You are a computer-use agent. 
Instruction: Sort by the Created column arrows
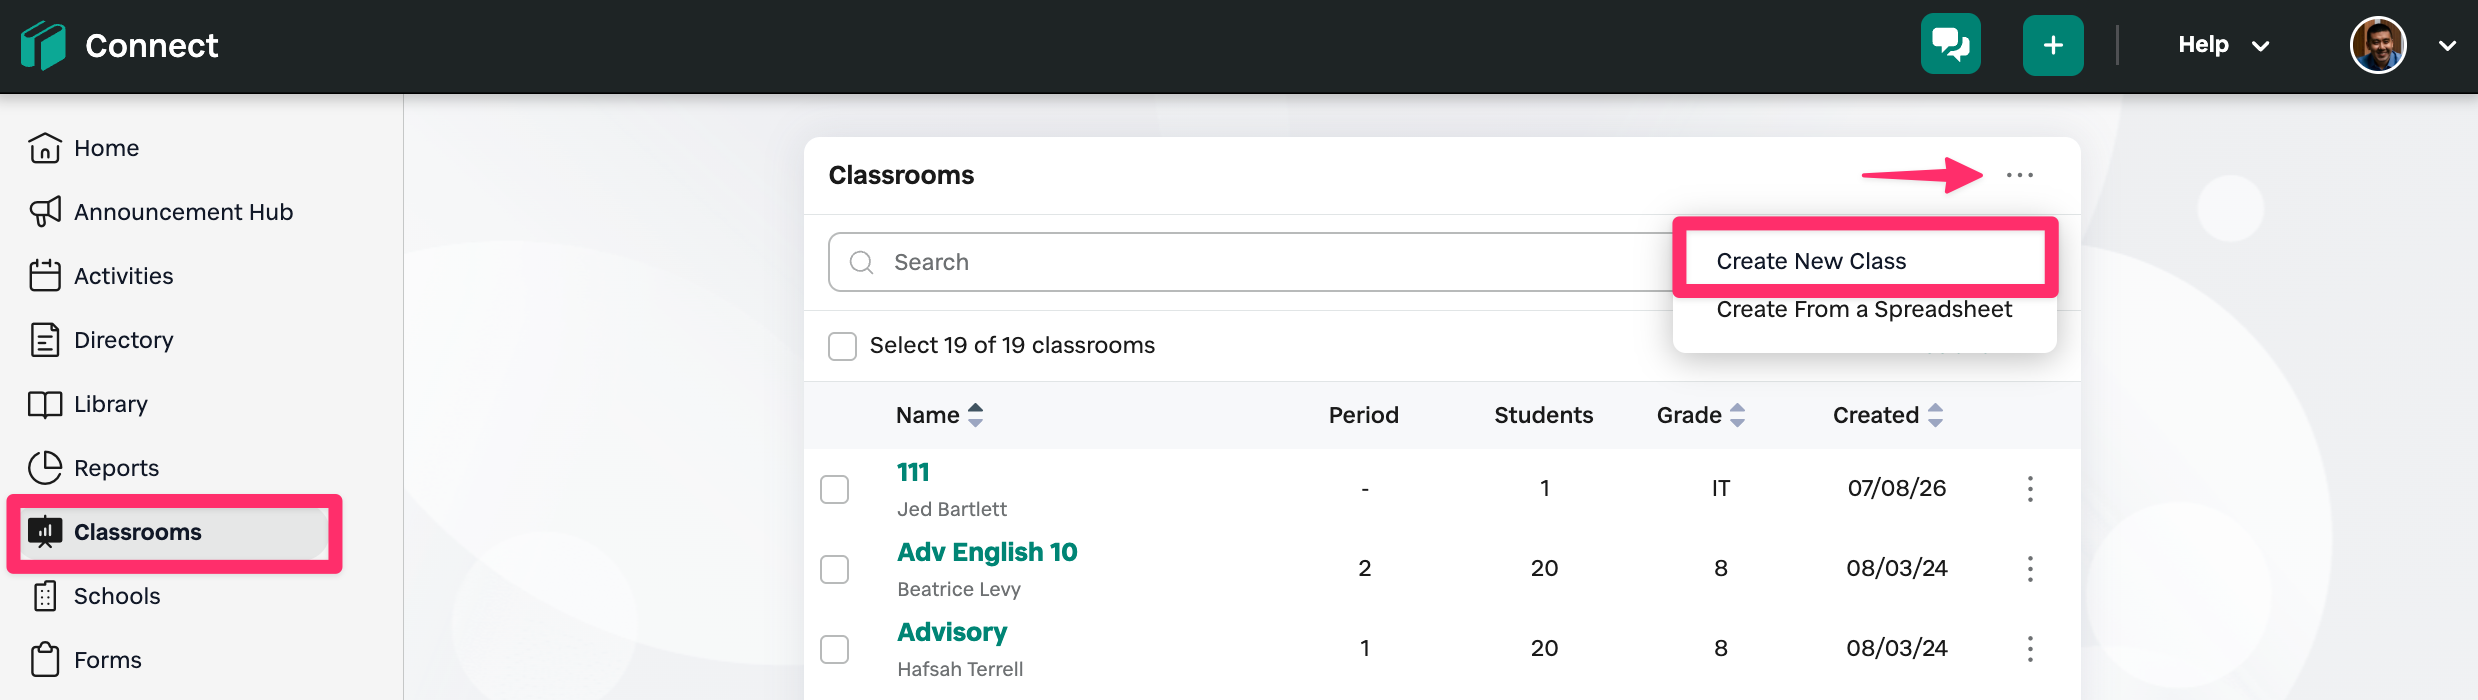pos(1935,415)
